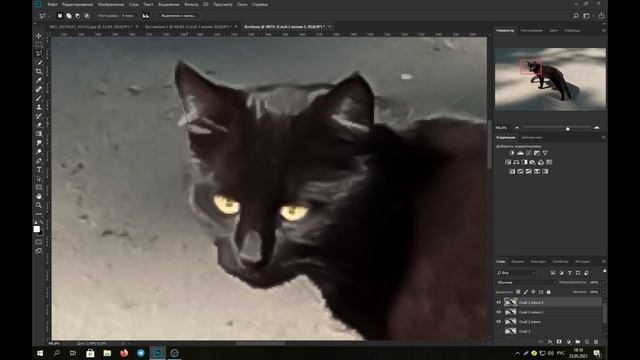
Task: Toggle lock position
Action: [x=533, y=292]
